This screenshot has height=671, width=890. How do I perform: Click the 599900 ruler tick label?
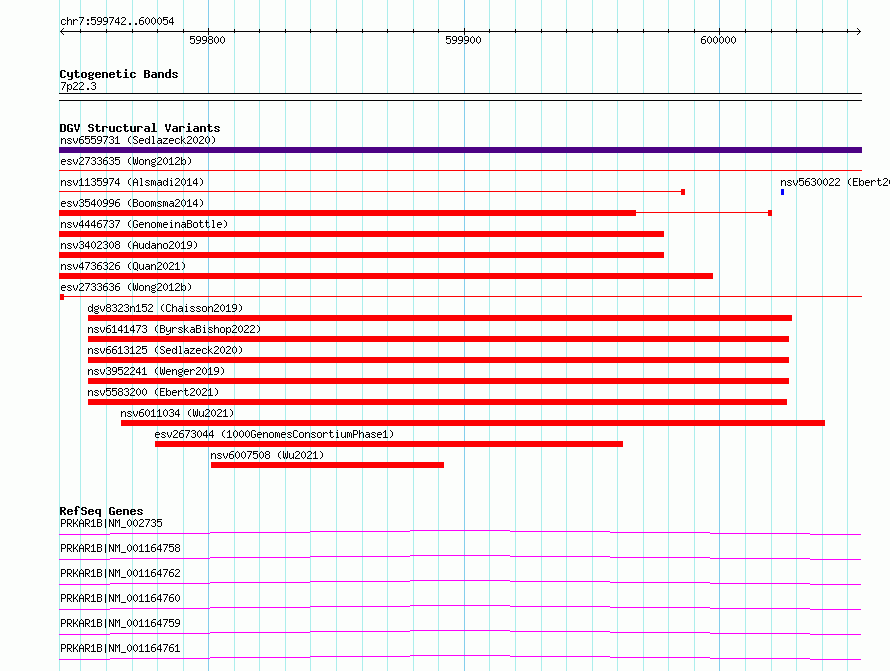[x=463, y=40]
